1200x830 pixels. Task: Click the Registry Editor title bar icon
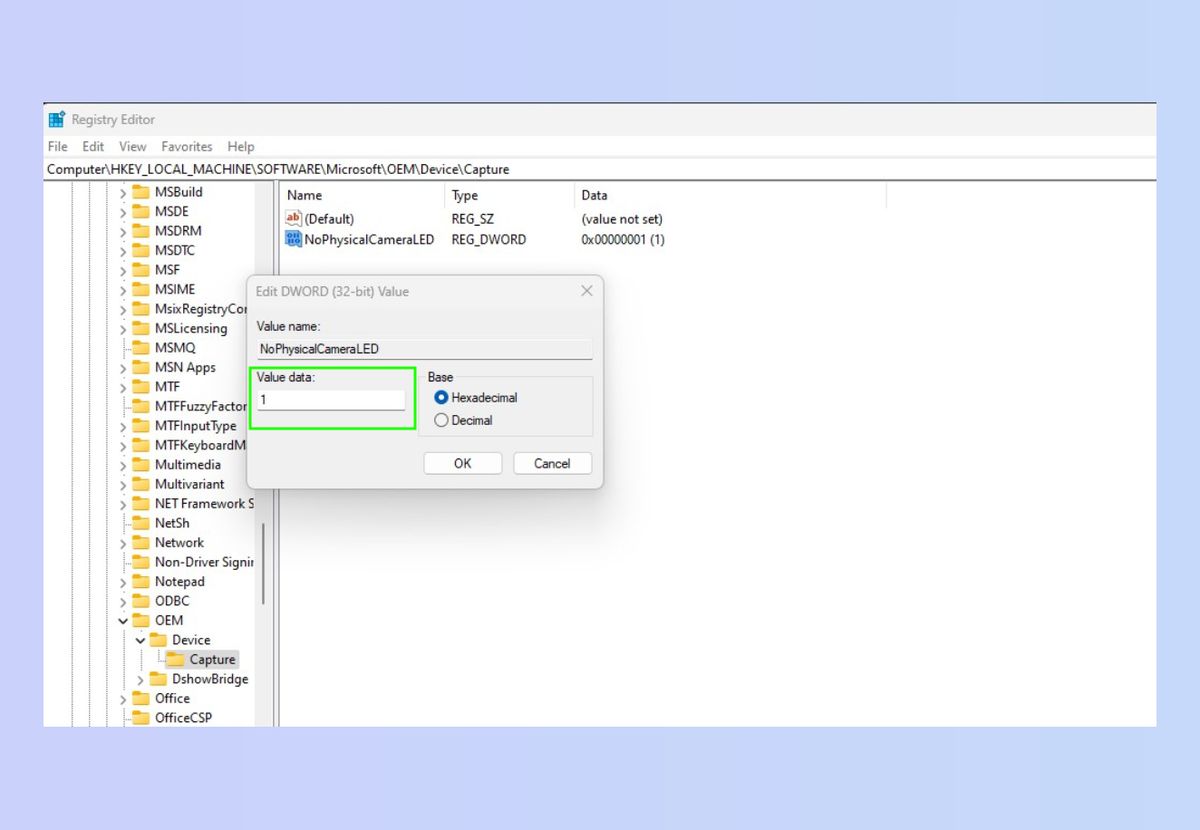click(x=56, y=119)
